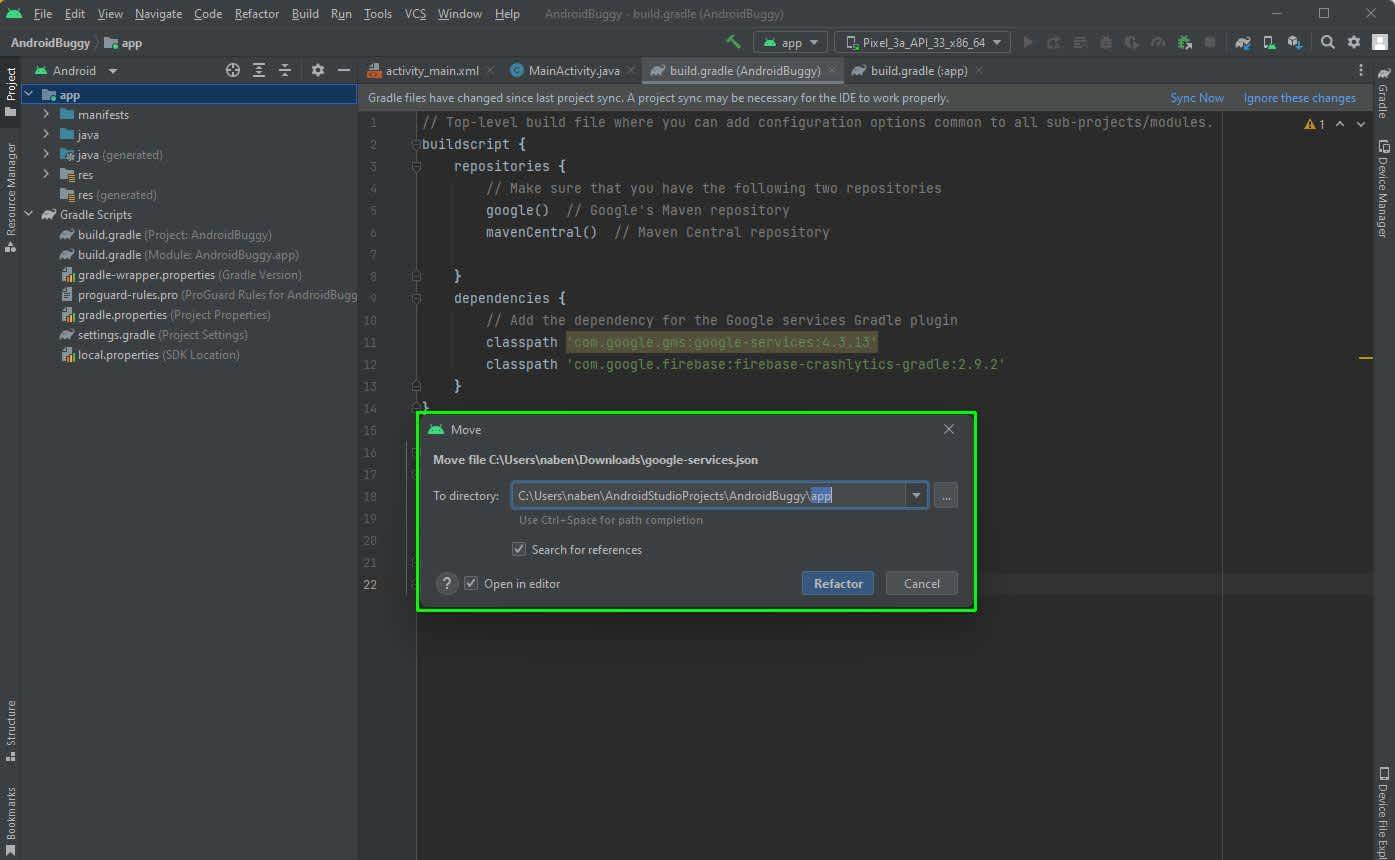This screenshot has height=860, width=1395.
Task: Collapse the Gradle Scripts node
Action: pyautogui.click(x=28, y=214)
